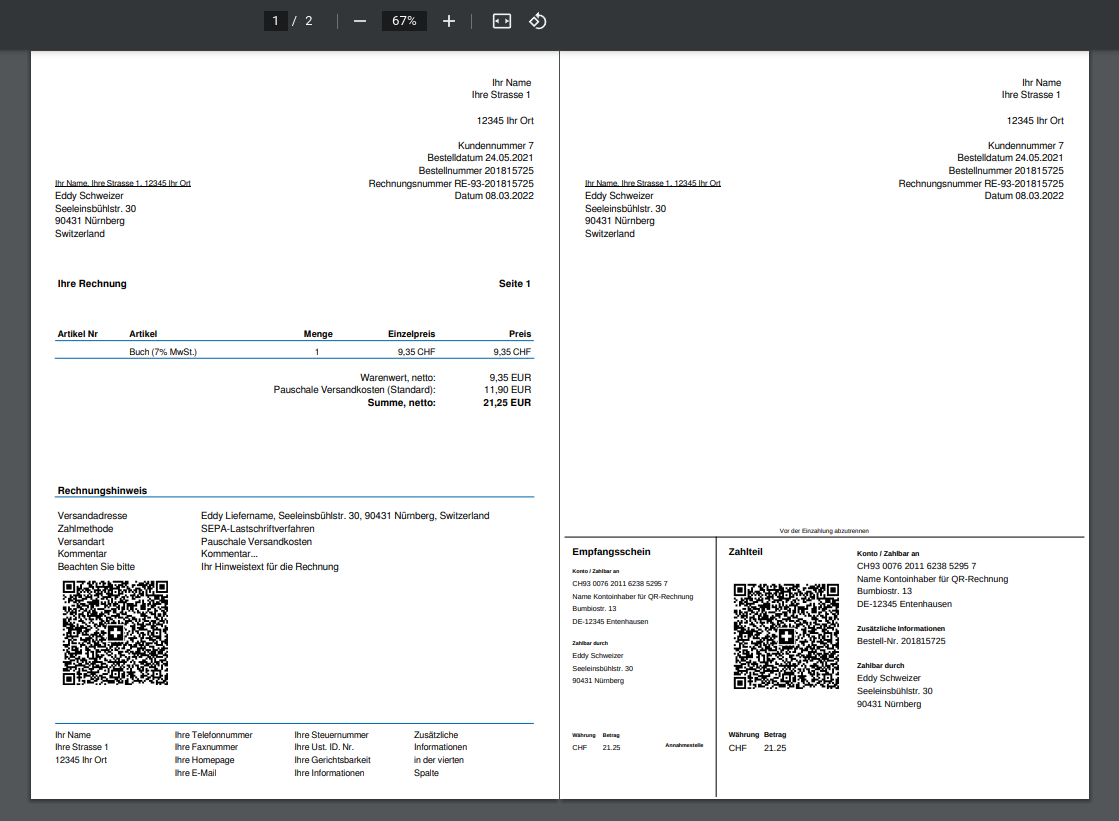Click the current page number field

coord(275,21)
